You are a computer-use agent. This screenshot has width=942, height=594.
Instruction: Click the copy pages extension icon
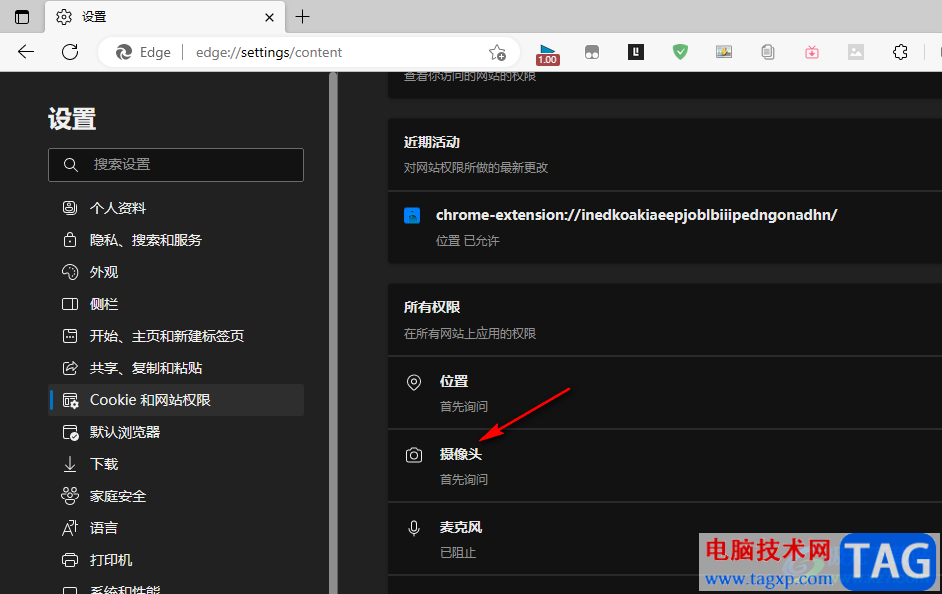[768, 52]
